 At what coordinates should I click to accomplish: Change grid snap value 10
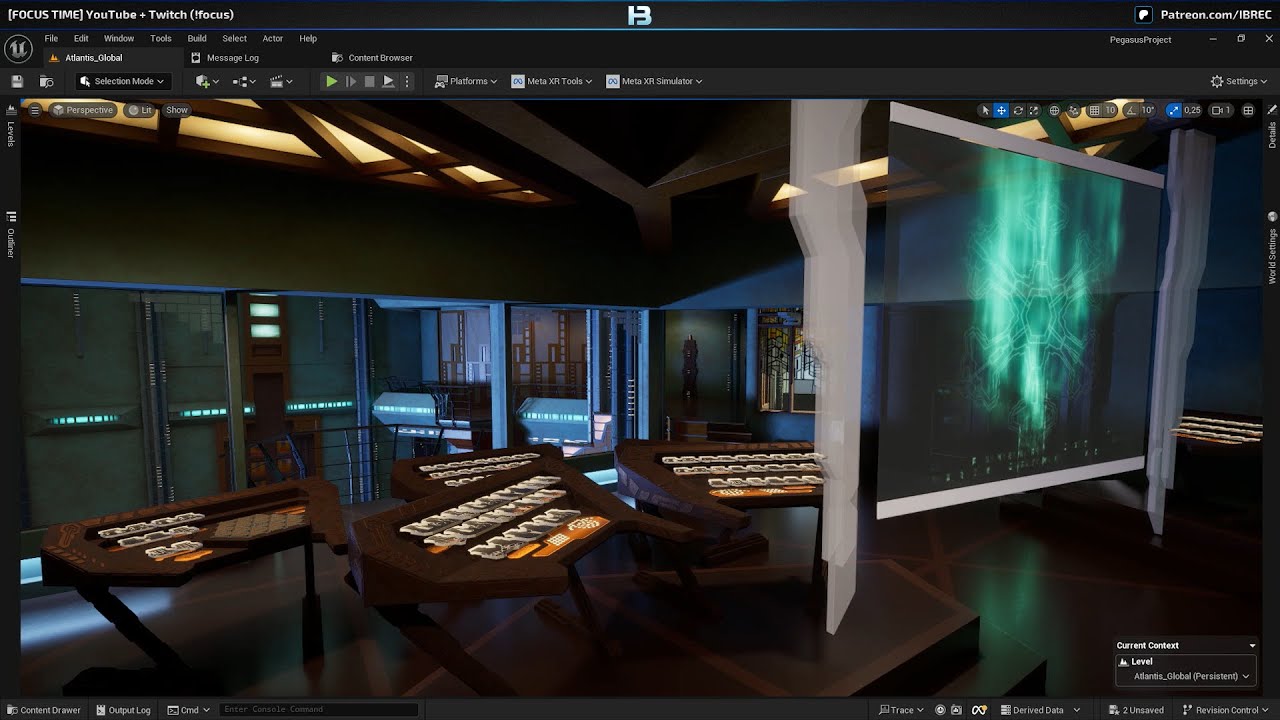1110,110
